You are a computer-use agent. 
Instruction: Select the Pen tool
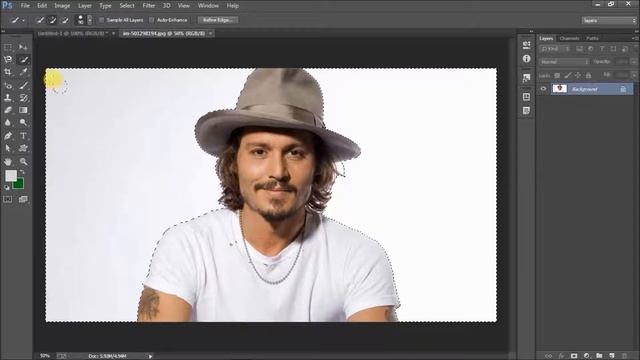(x=8, y=136)
